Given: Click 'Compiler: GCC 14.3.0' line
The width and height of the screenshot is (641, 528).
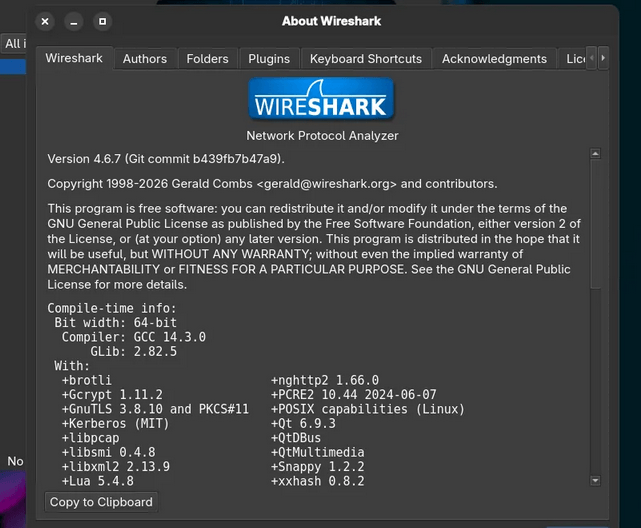Looking at the screenshot, I should 134,337.
